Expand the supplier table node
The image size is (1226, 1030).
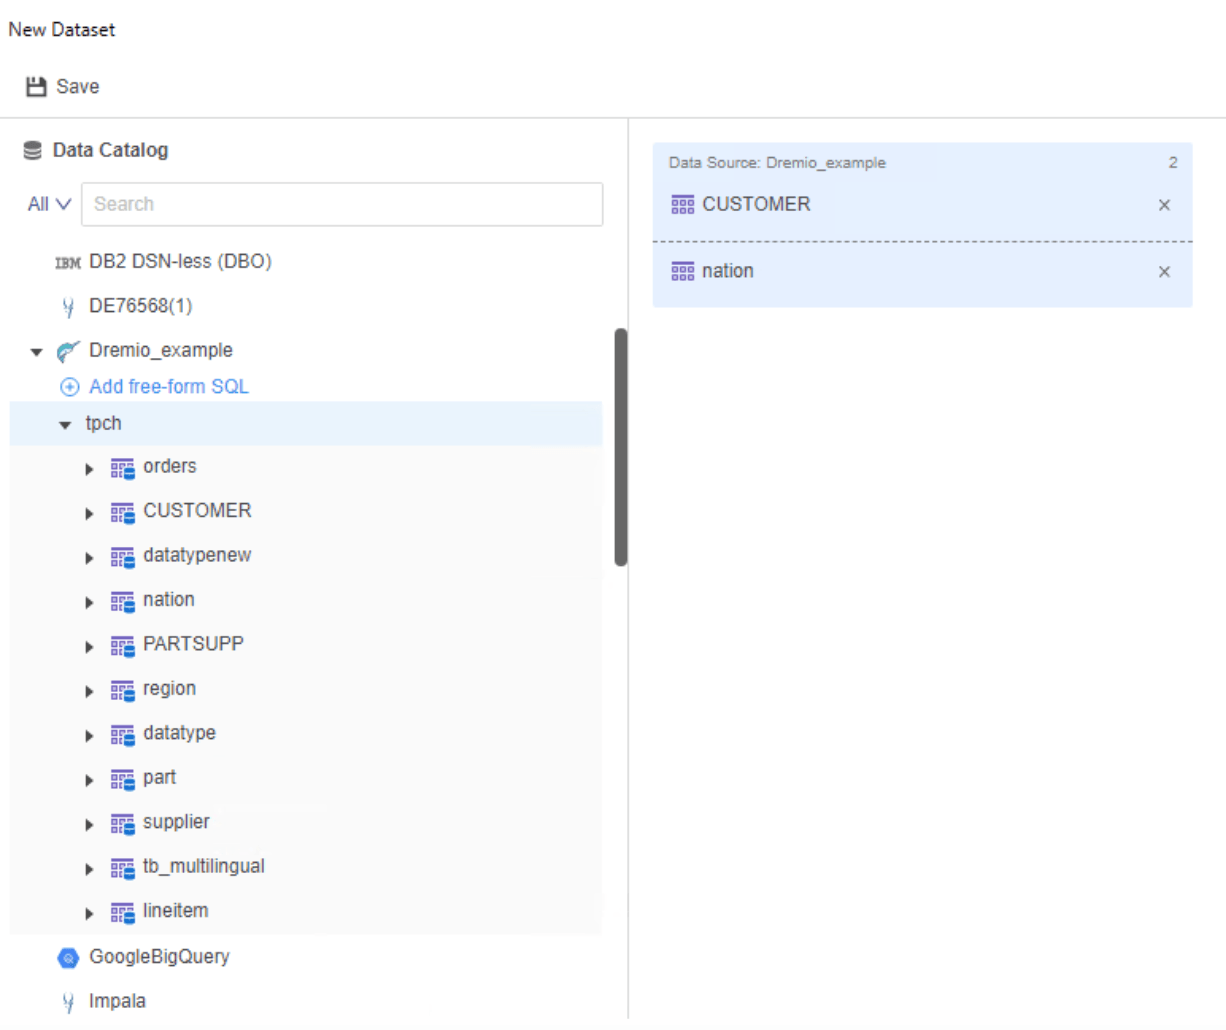[x=89, y=825]
